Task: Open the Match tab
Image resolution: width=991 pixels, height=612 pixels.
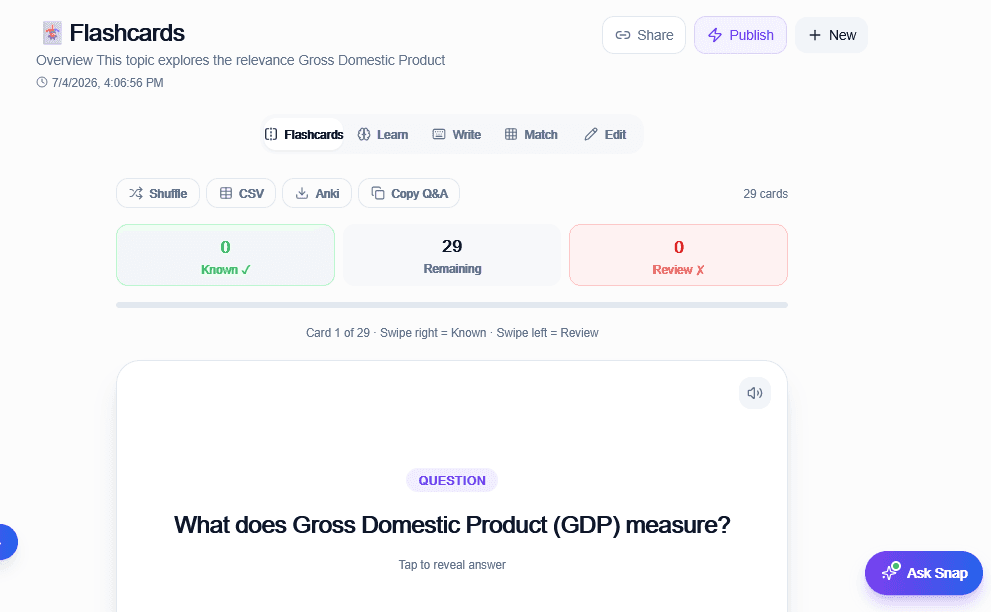Action: [x=531, y=135]
